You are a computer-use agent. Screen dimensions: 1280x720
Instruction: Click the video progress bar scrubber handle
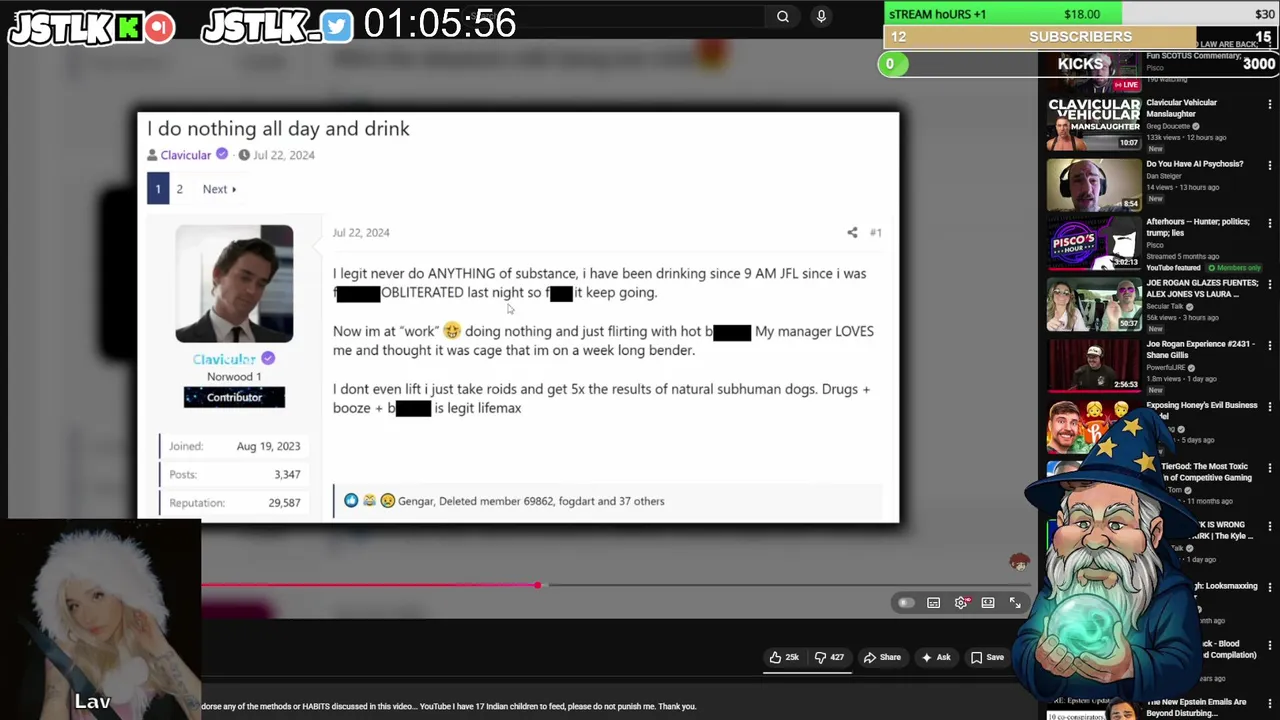click(538, 585)
